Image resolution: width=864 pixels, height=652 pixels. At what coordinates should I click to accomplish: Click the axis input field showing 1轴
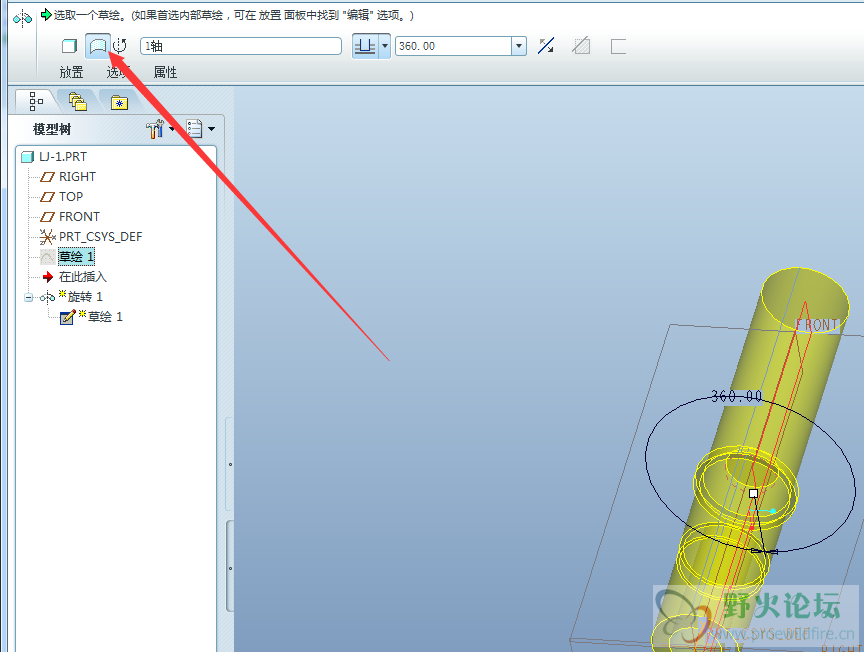click(x=241, y=46)
